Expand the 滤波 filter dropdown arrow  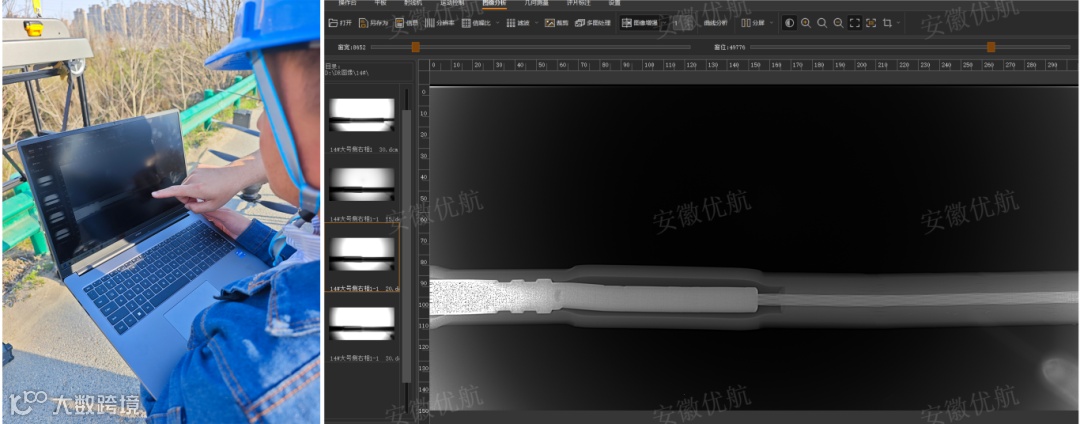click(536, 23)
